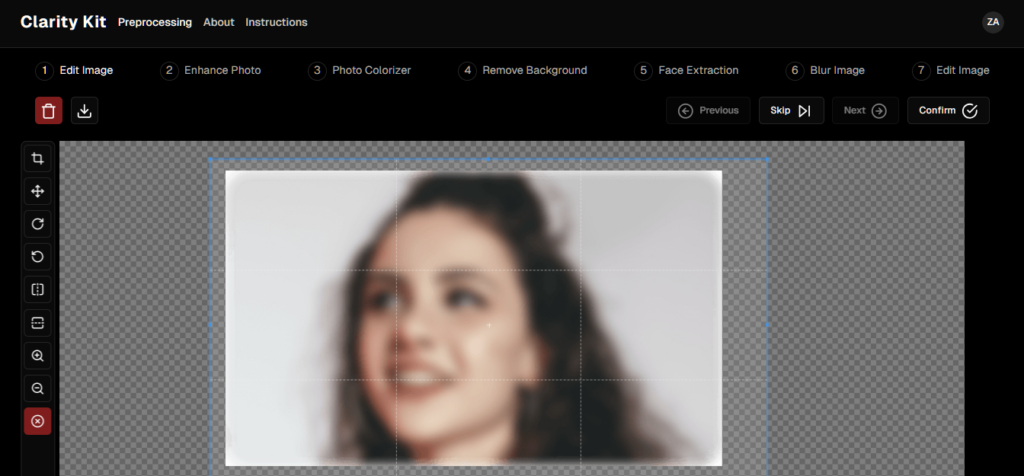Flip image horizontally

[38, 290]
